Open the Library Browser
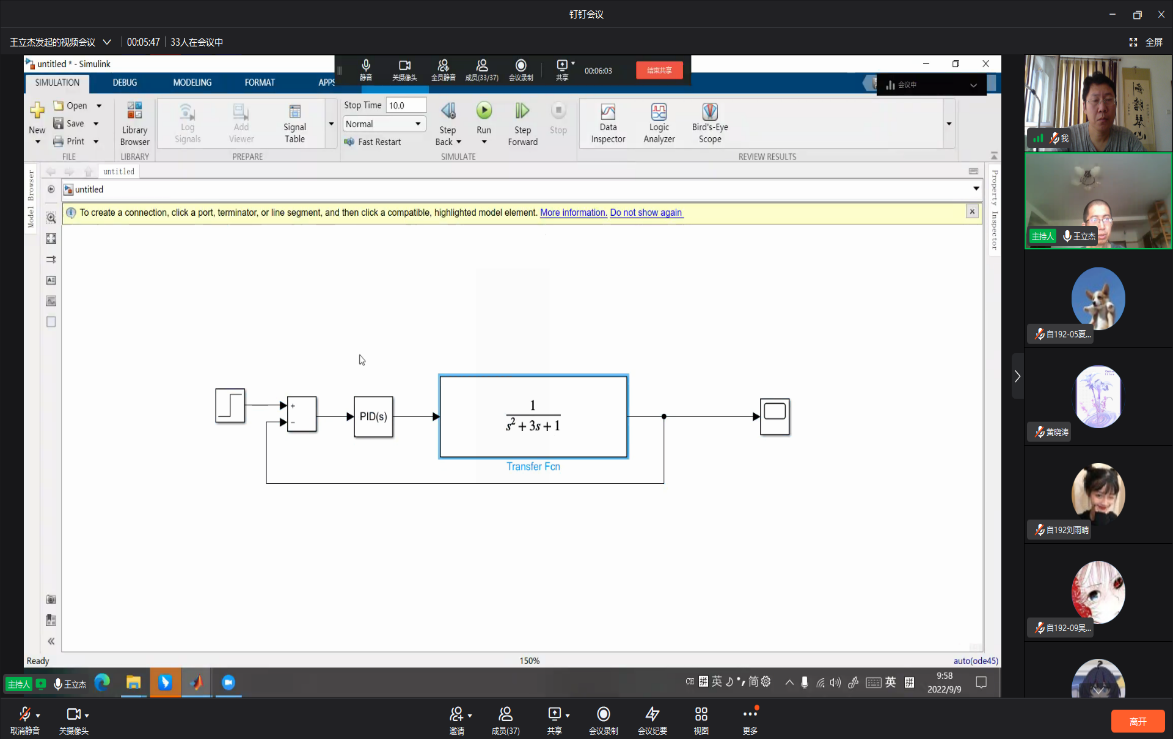This screenshot has width=1173, height=739. pos(135,122)
